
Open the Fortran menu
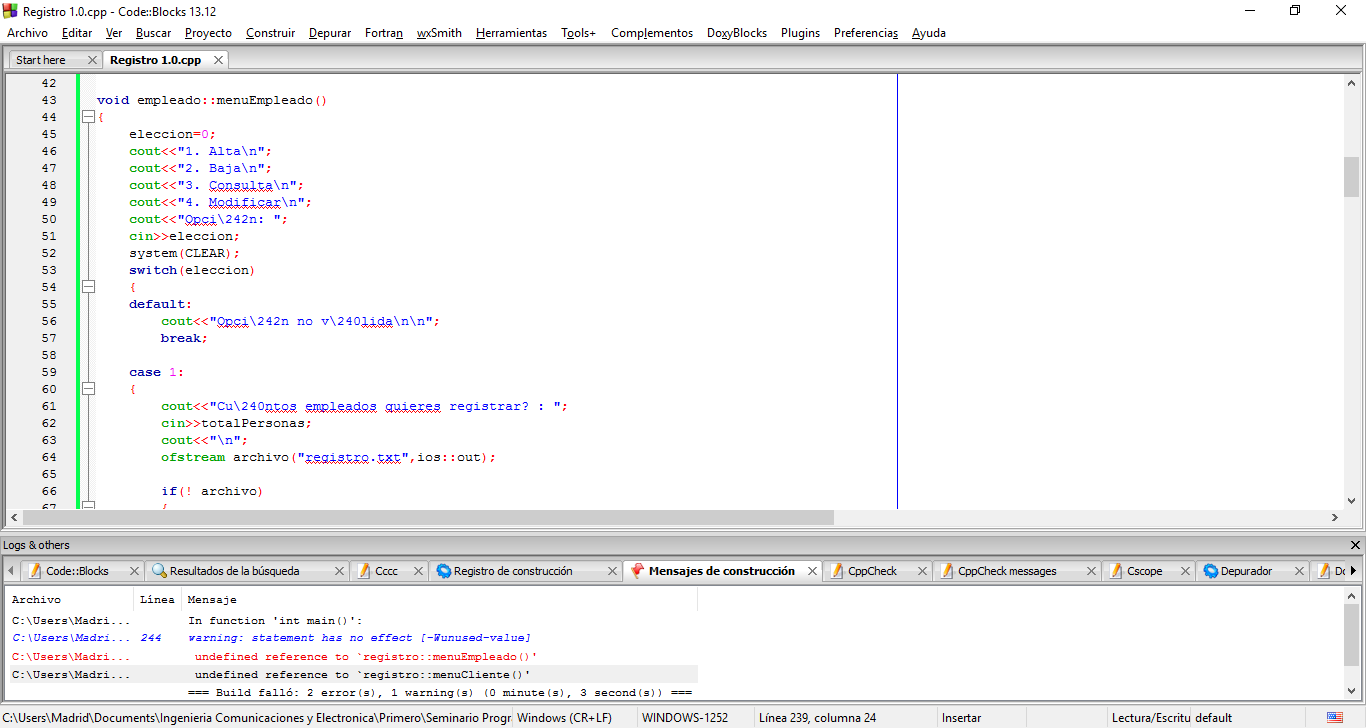[x=384, y=33]
